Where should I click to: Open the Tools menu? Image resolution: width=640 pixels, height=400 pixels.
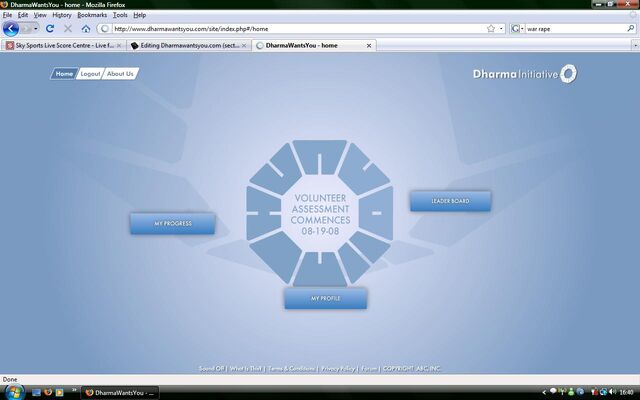coord(120,15)
